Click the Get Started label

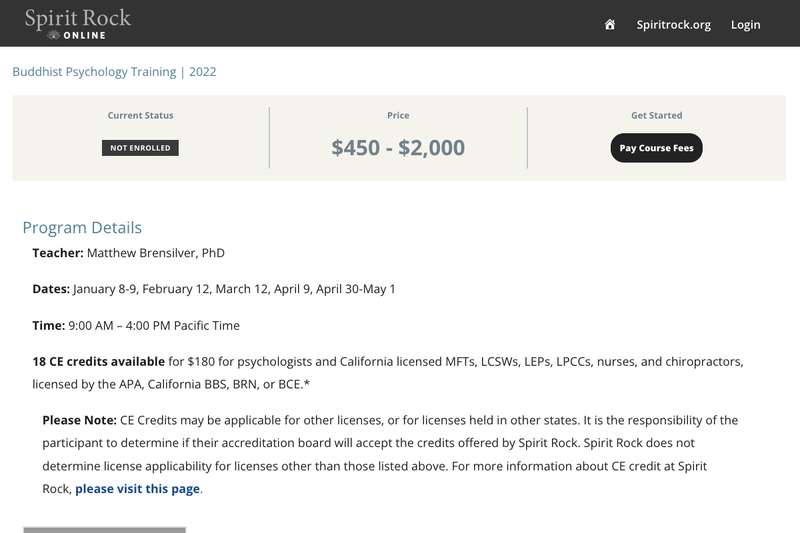click(657, 115)
